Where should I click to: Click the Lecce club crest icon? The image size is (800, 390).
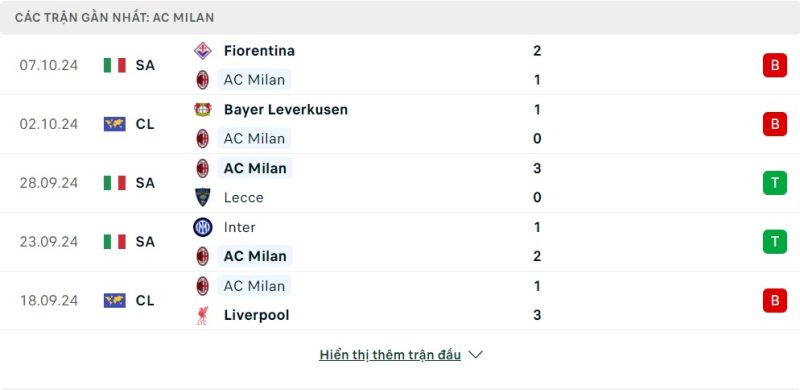(203, 198)
